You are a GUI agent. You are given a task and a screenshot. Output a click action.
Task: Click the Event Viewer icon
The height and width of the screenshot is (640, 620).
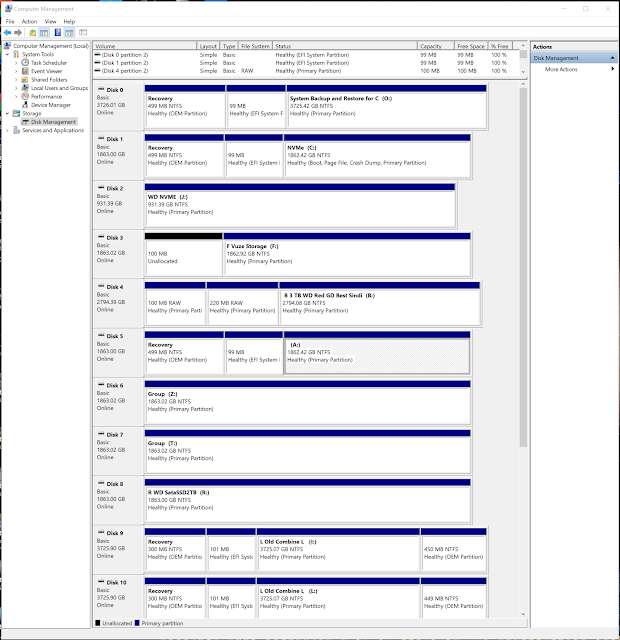point(25,71)
